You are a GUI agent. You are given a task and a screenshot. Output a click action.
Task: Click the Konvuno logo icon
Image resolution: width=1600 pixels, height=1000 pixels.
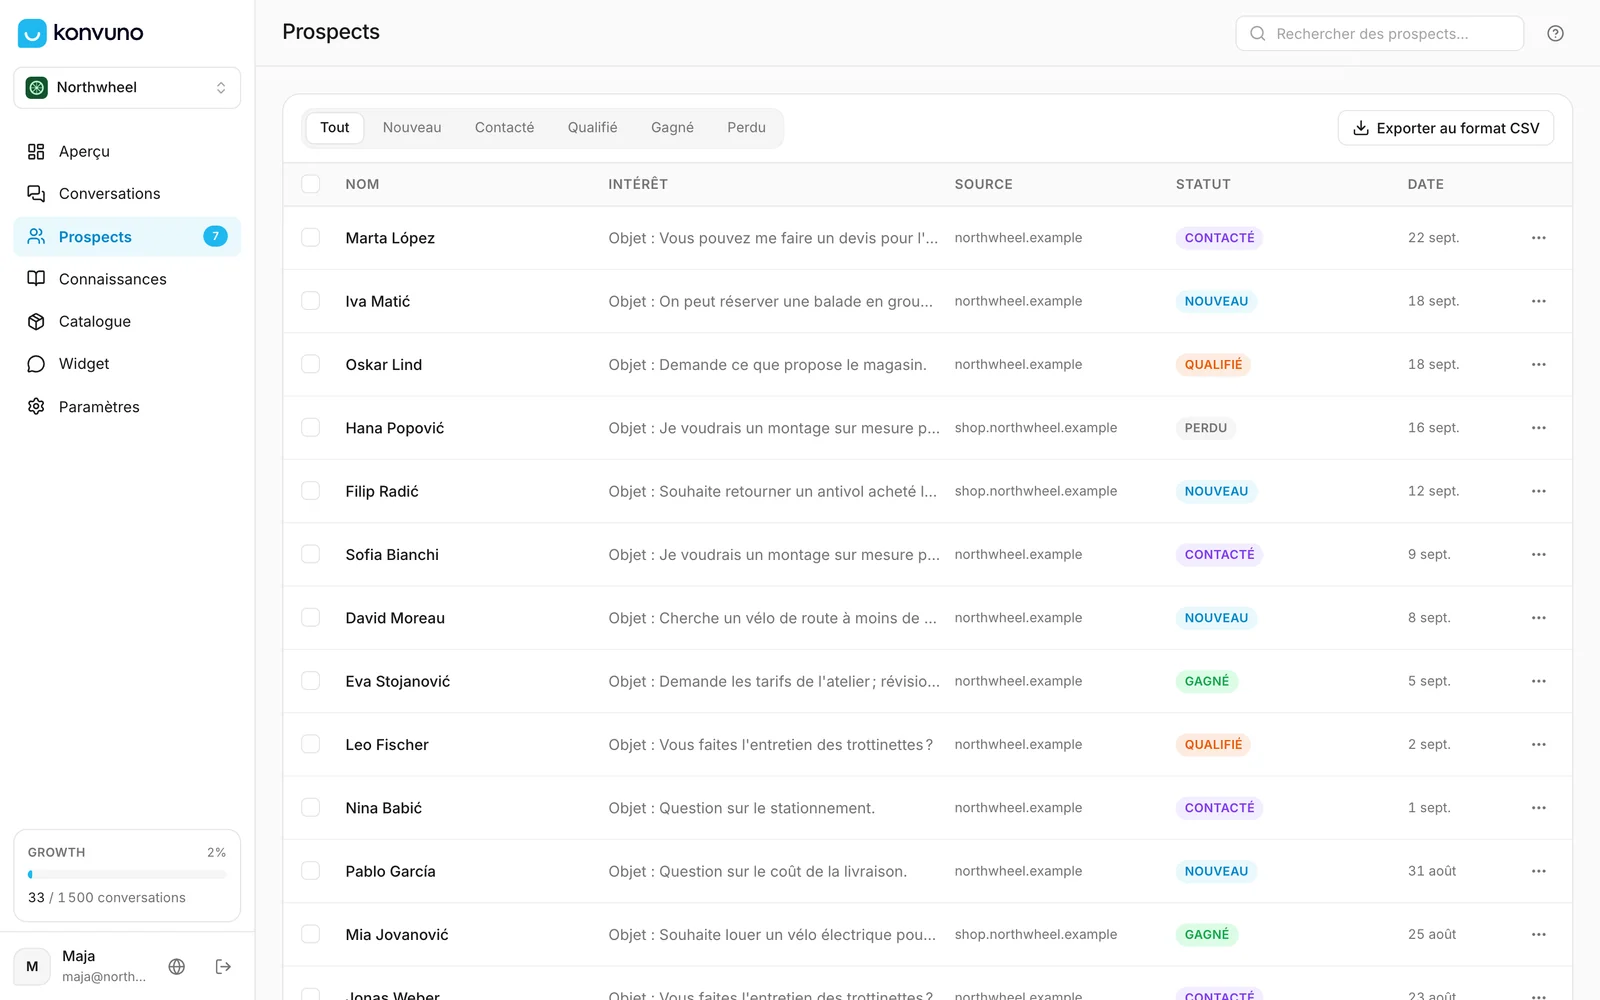pos(32,33)
